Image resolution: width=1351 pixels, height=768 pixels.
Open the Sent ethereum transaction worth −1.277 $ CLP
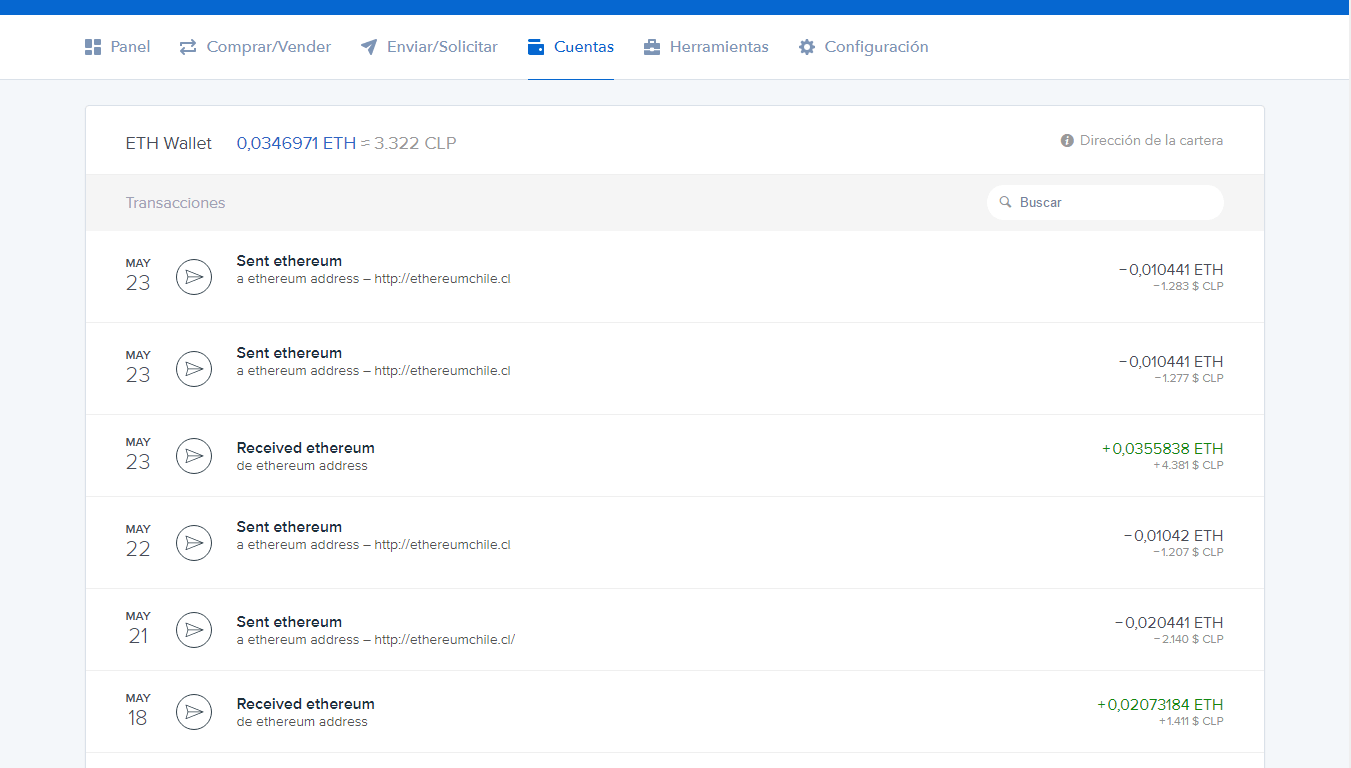tap(675, 369)
